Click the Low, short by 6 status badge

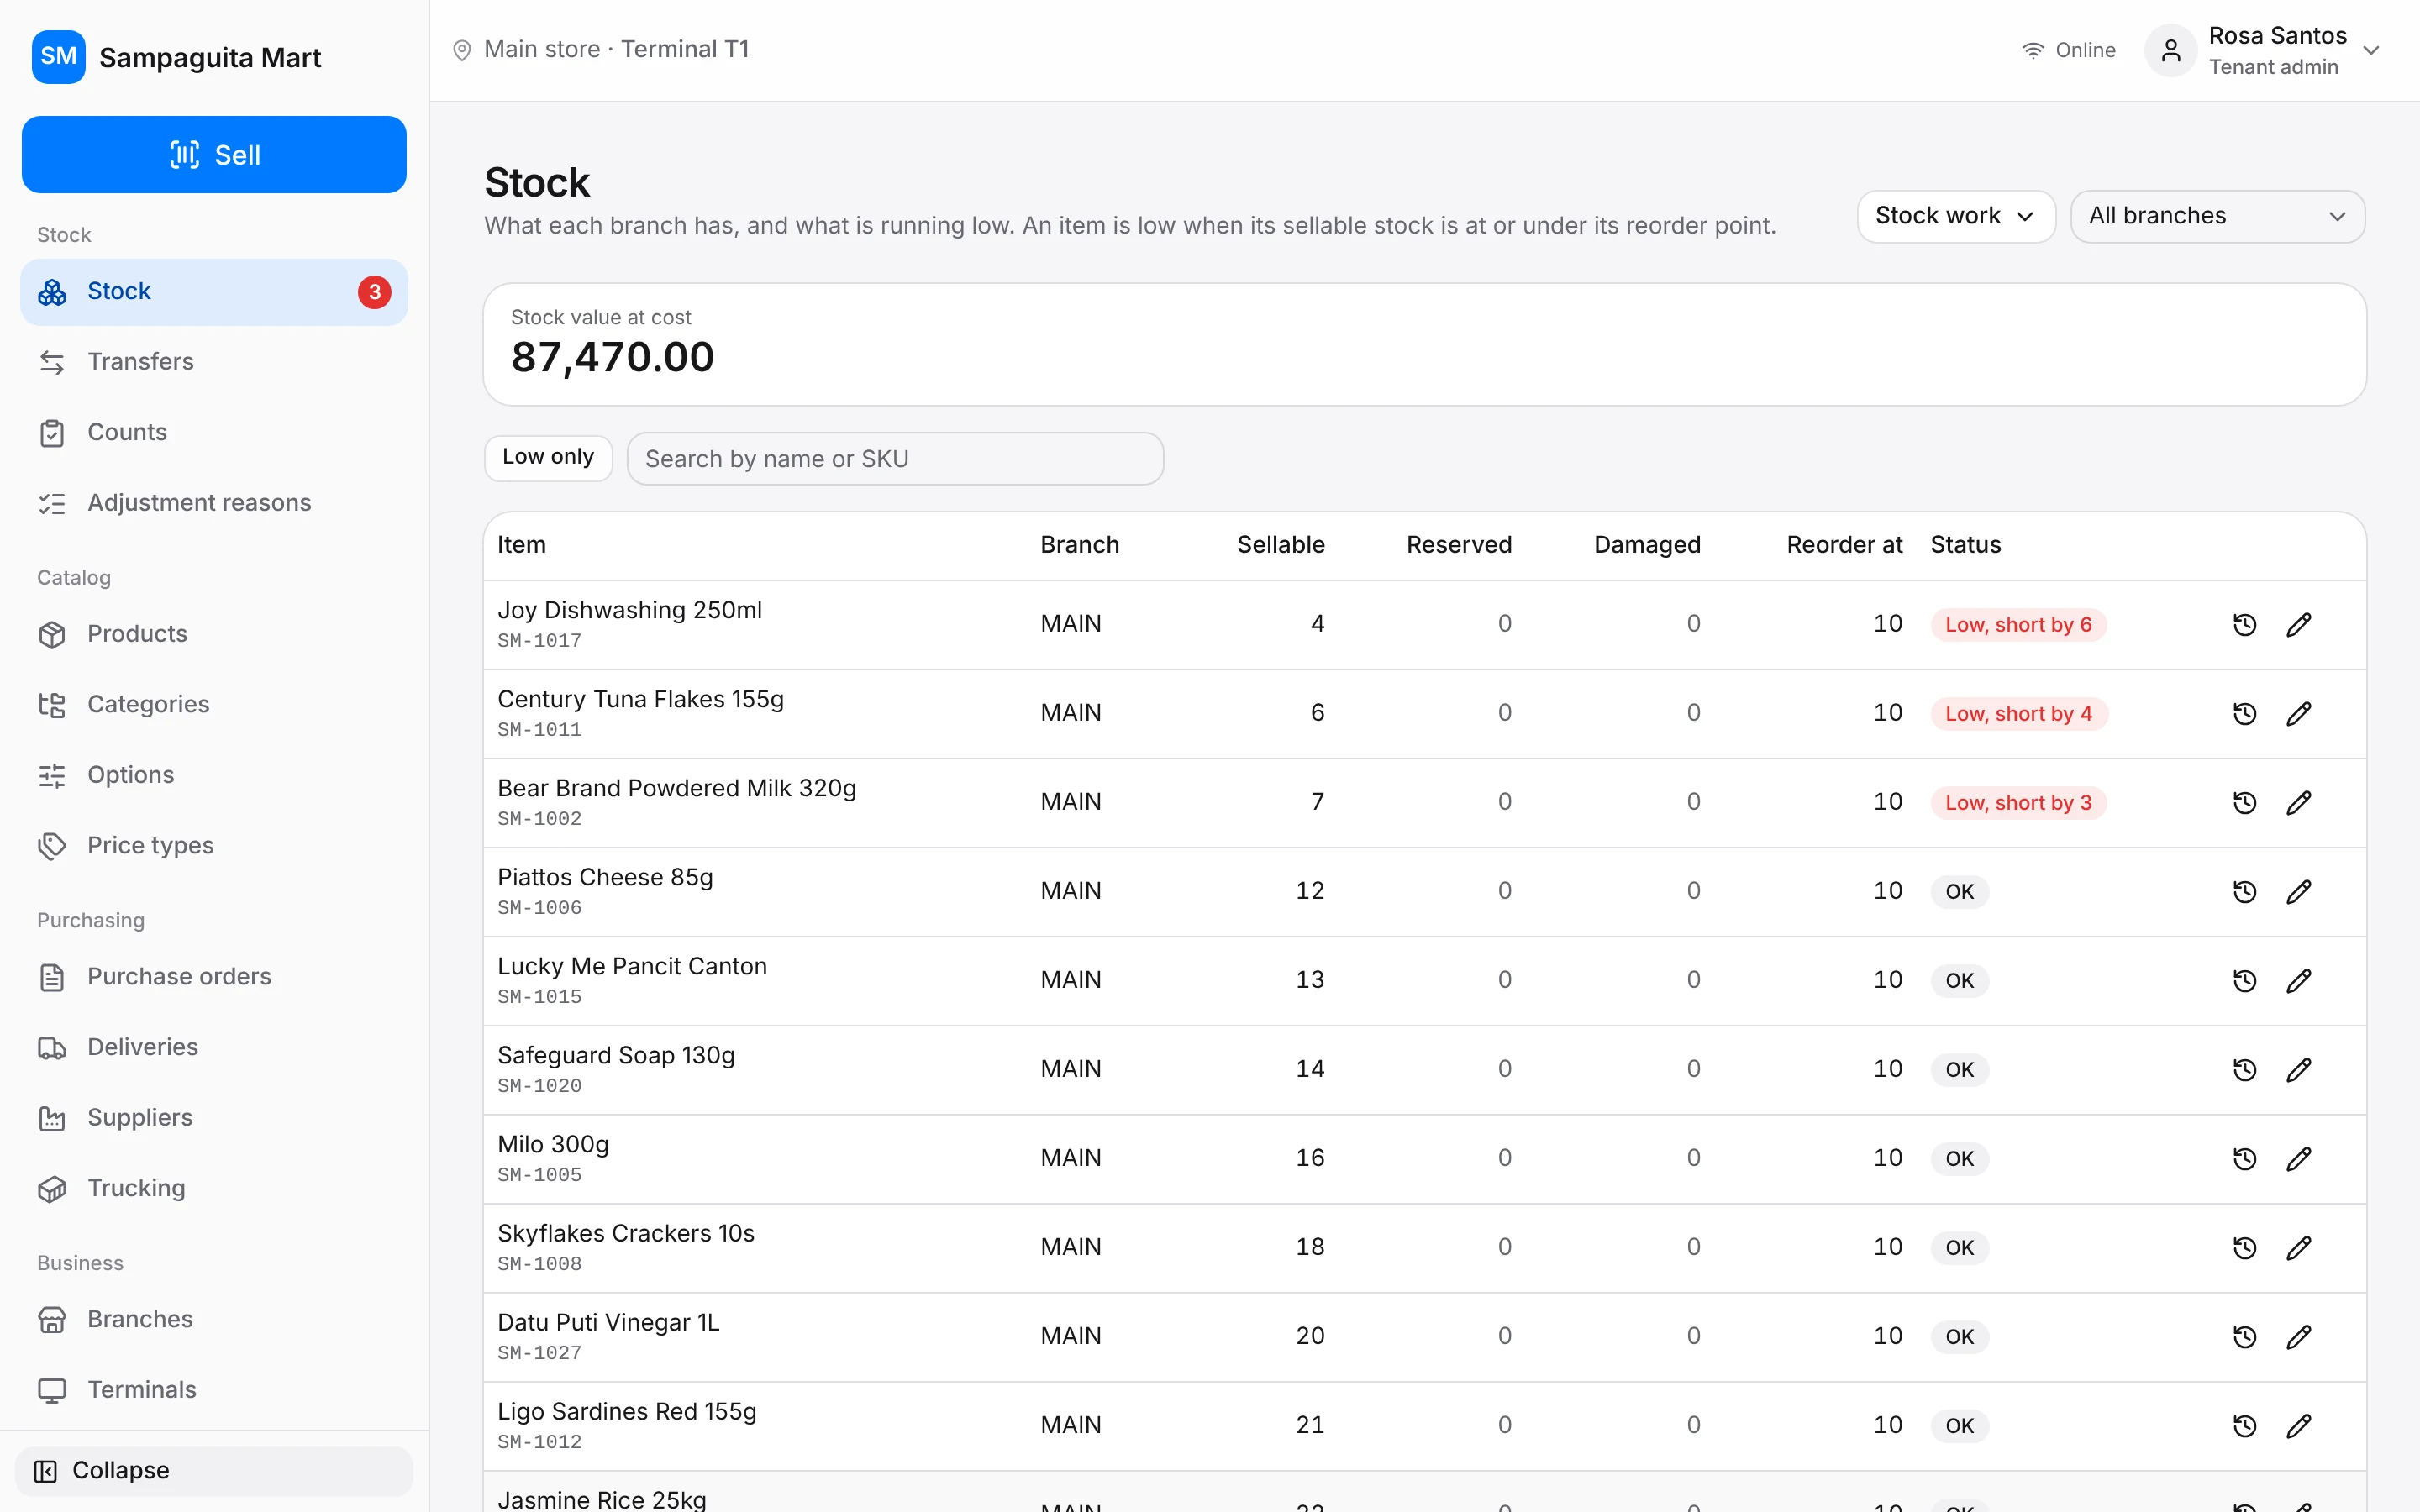click(x=2018, y=625)
